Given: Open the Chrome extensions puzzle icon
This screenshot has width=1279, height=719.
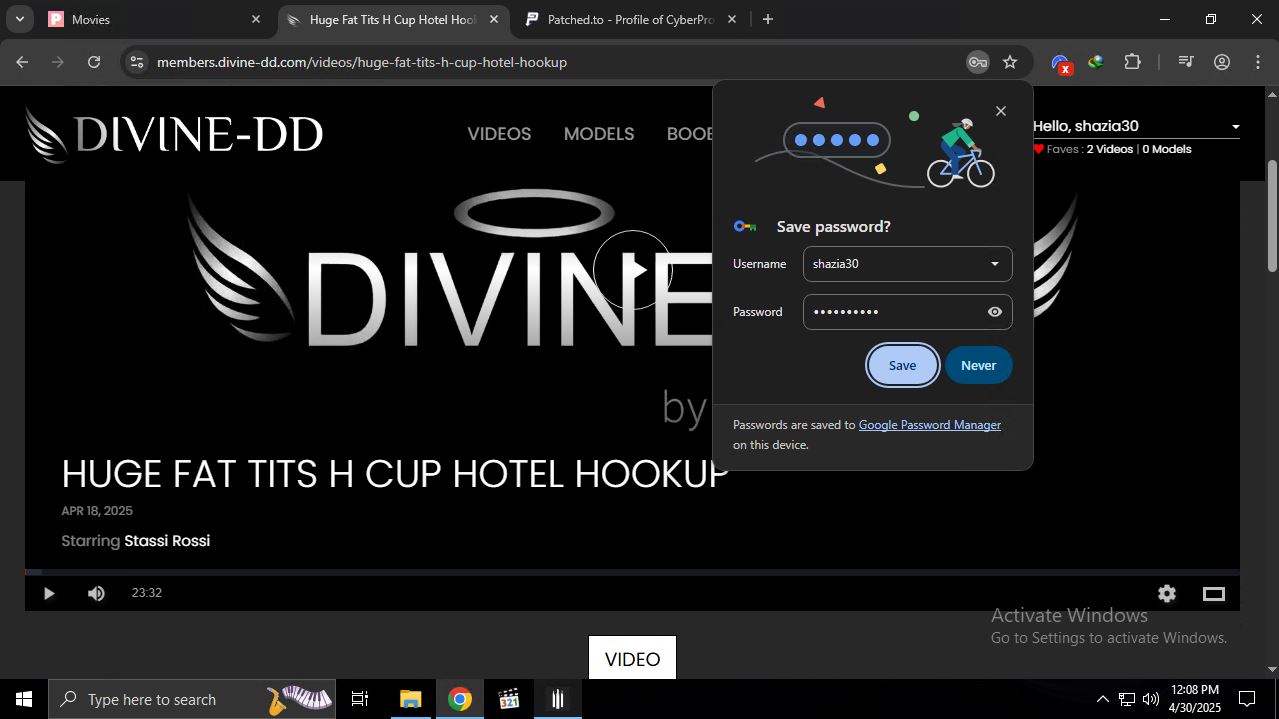Looking at the screenshot, I should [1132, 62].
